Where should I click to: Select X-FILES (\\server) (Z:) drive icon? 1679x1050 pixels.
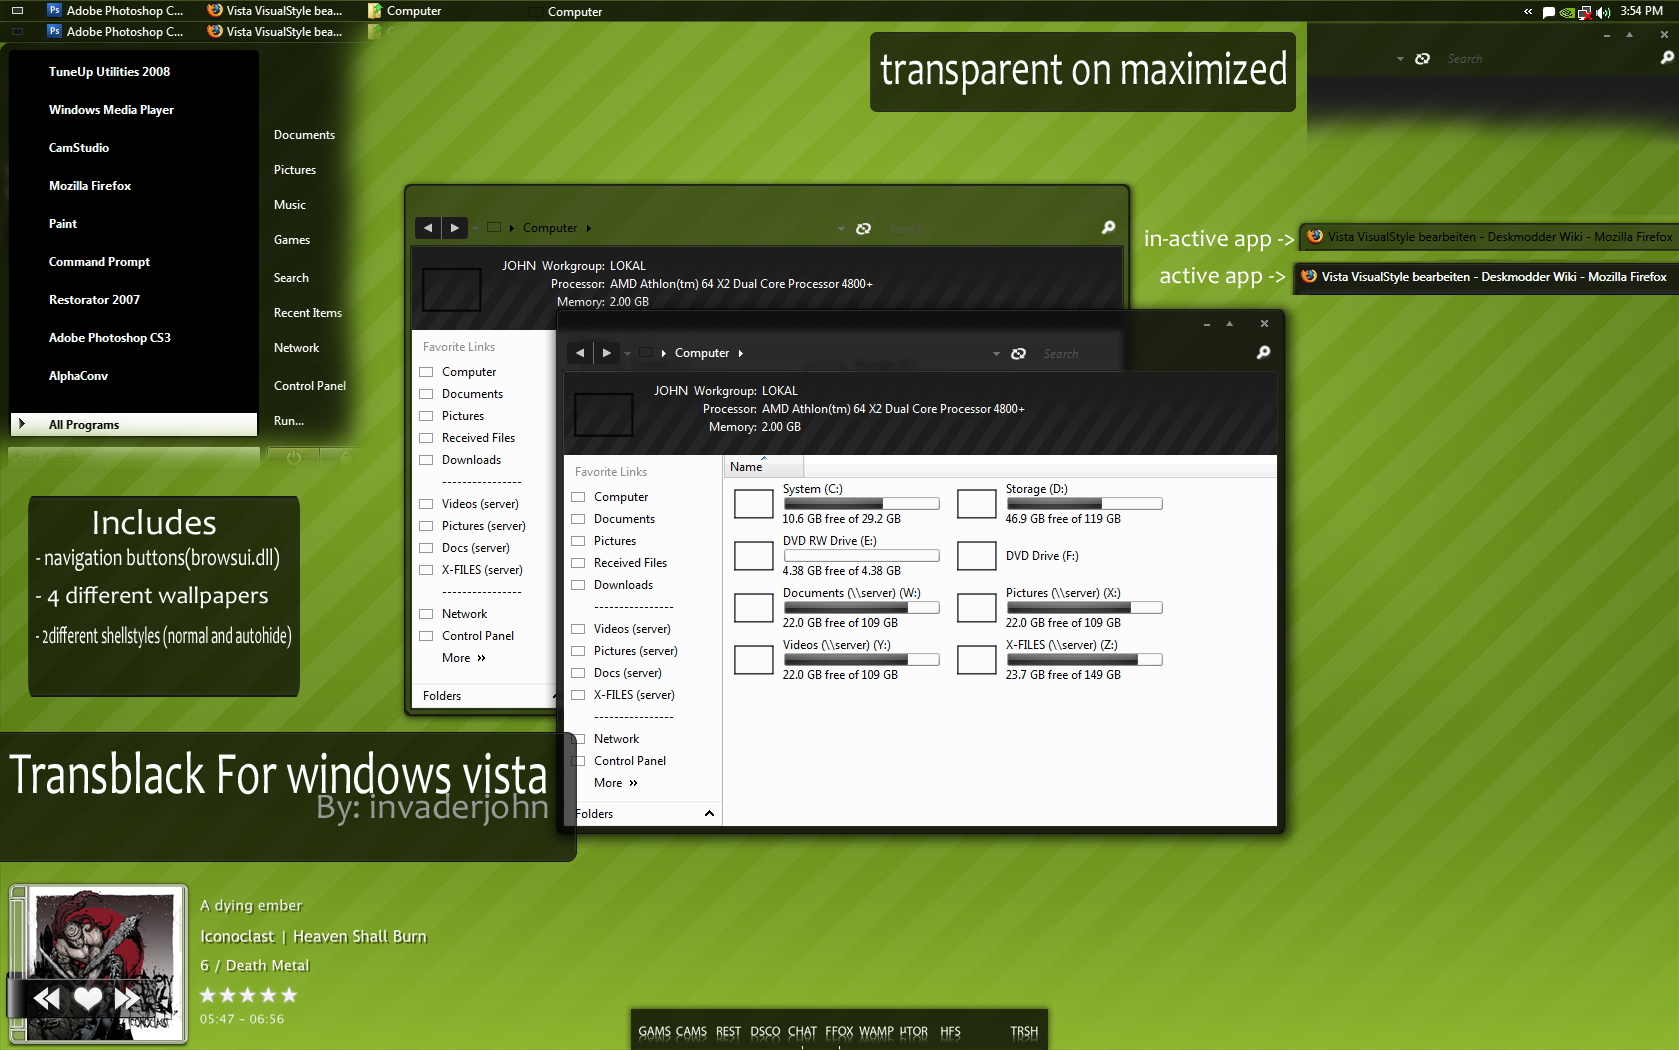pyautogui.click(x=977, y=660)
